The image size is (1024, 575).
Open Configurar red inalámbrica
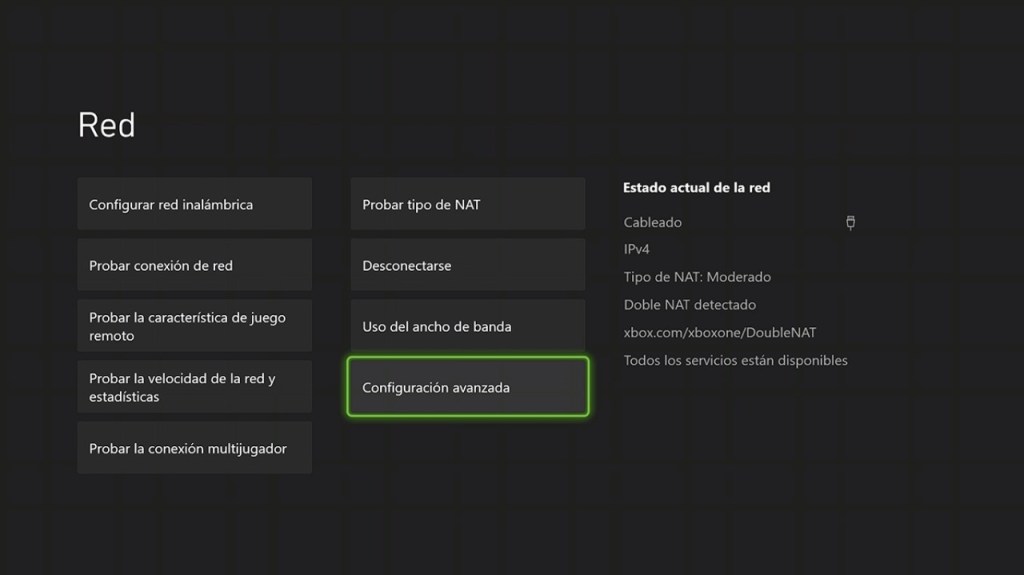pos(195,205)
